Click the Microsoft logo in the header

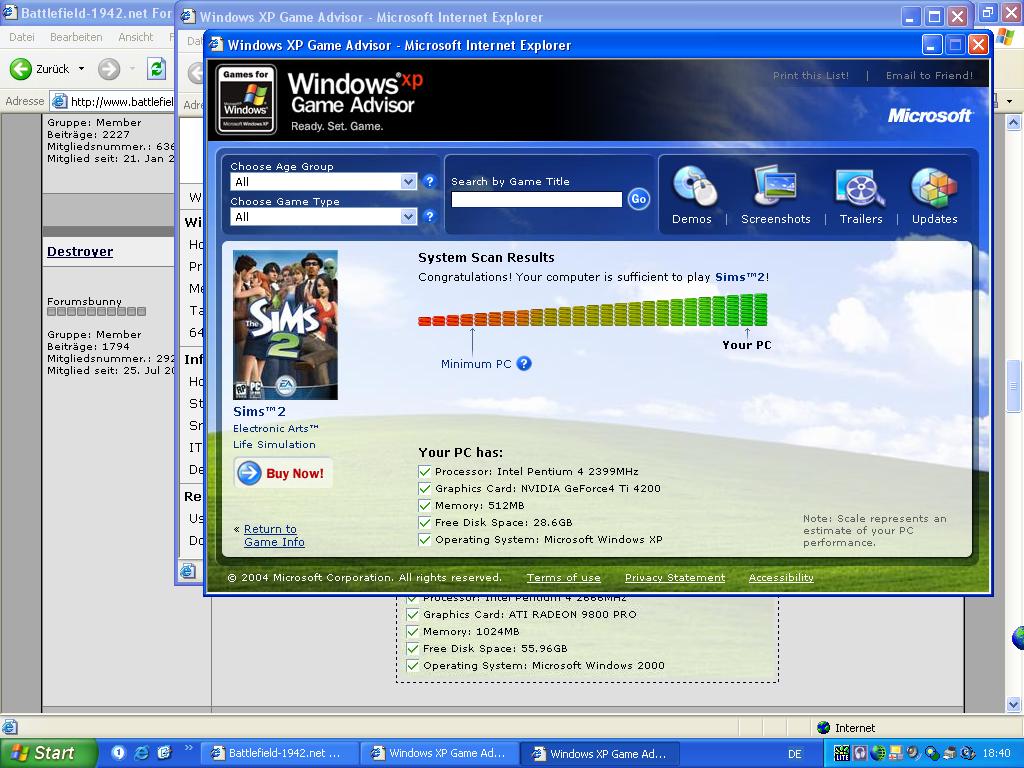[929, 116]
